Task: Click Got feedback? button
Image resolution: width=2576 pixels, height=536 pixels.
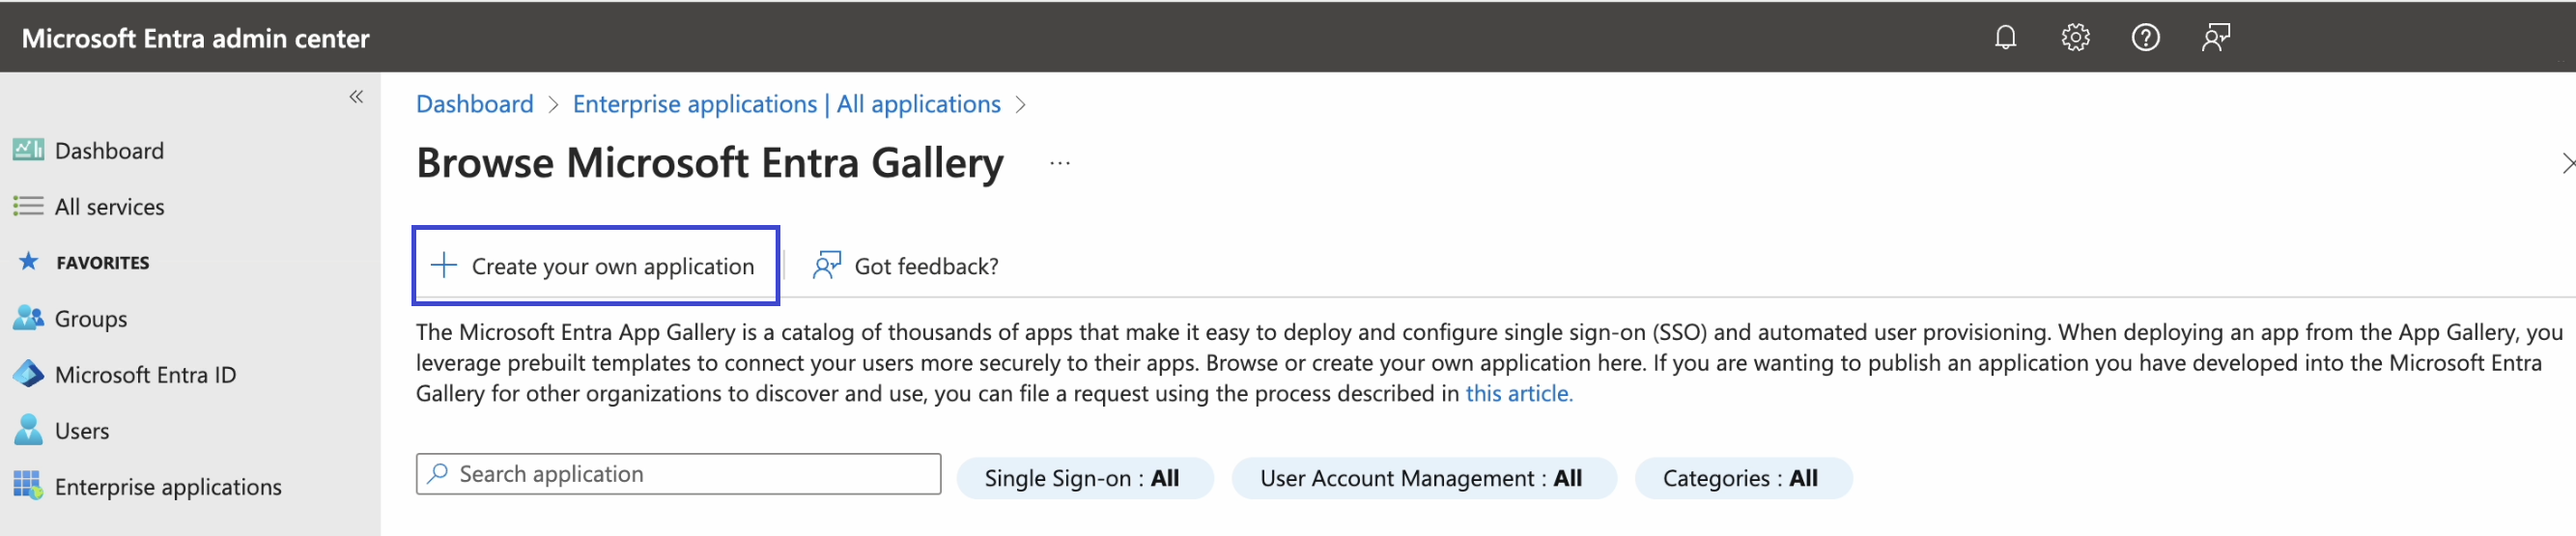Action: coord(906,266)
